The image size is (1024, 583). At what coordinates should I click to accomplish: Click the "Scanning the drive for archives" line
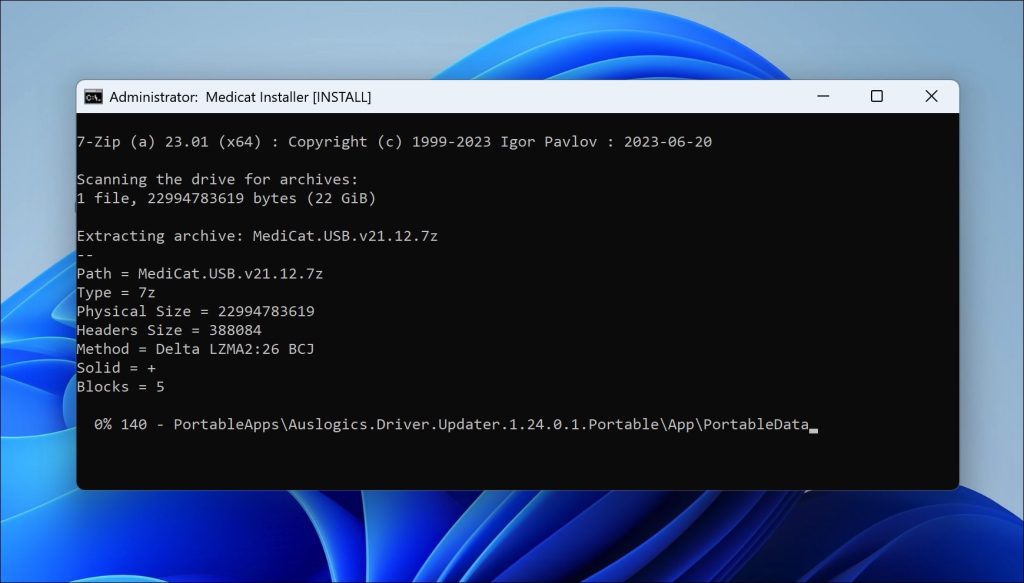[x=217, y=180]
